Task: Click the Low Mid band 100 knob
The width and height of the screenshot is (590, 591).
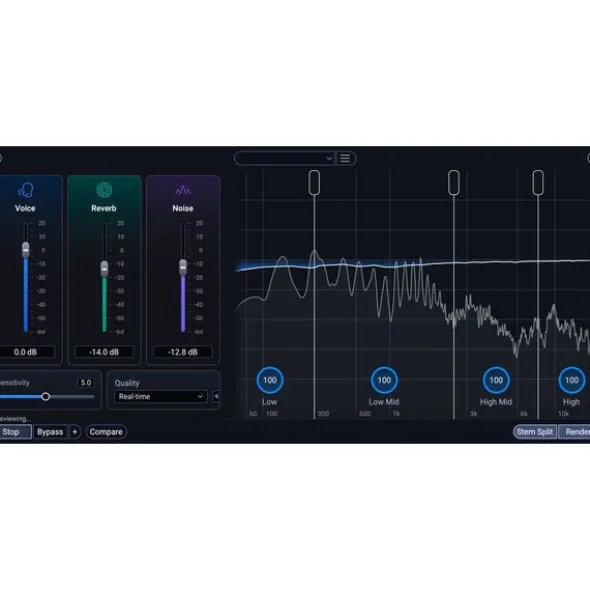Action: 384,380
